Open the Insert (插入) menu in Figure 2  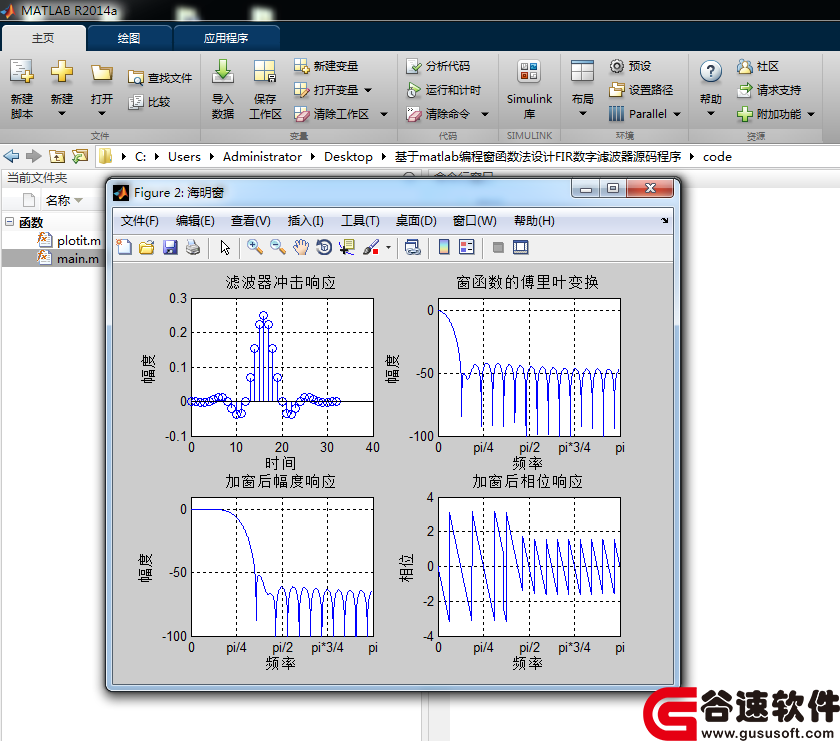pyautogui.click(x=305, y=221)
